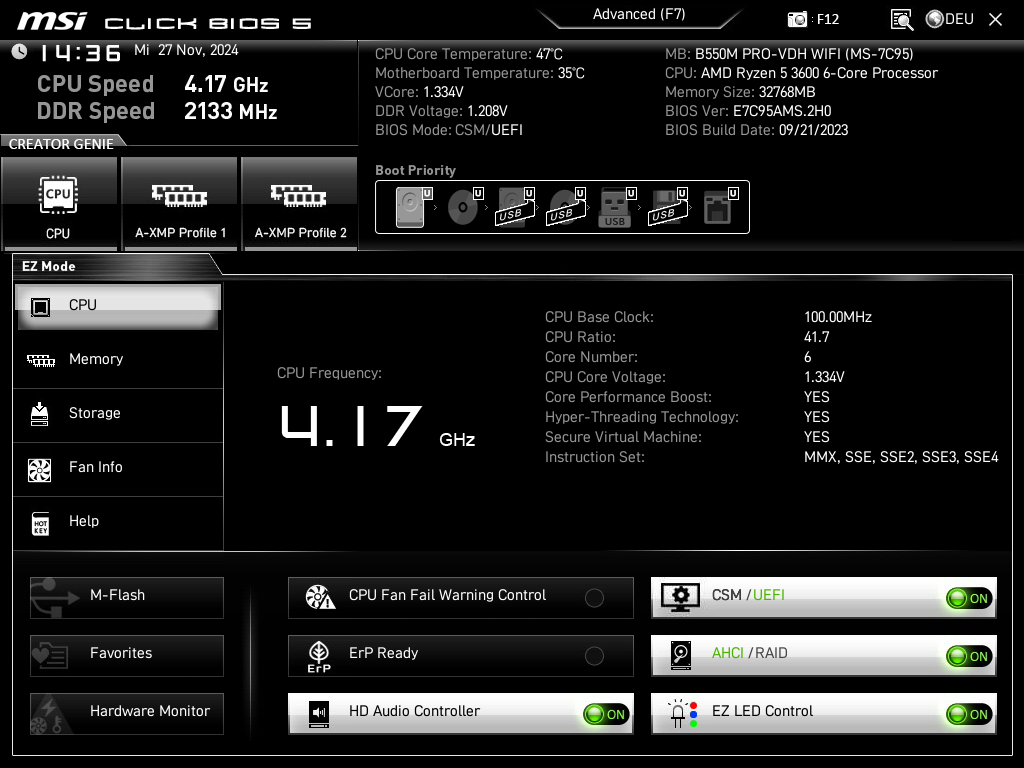
Task: Click the CPU Ratio value 41.7
Action: click(x=817, y=337)
